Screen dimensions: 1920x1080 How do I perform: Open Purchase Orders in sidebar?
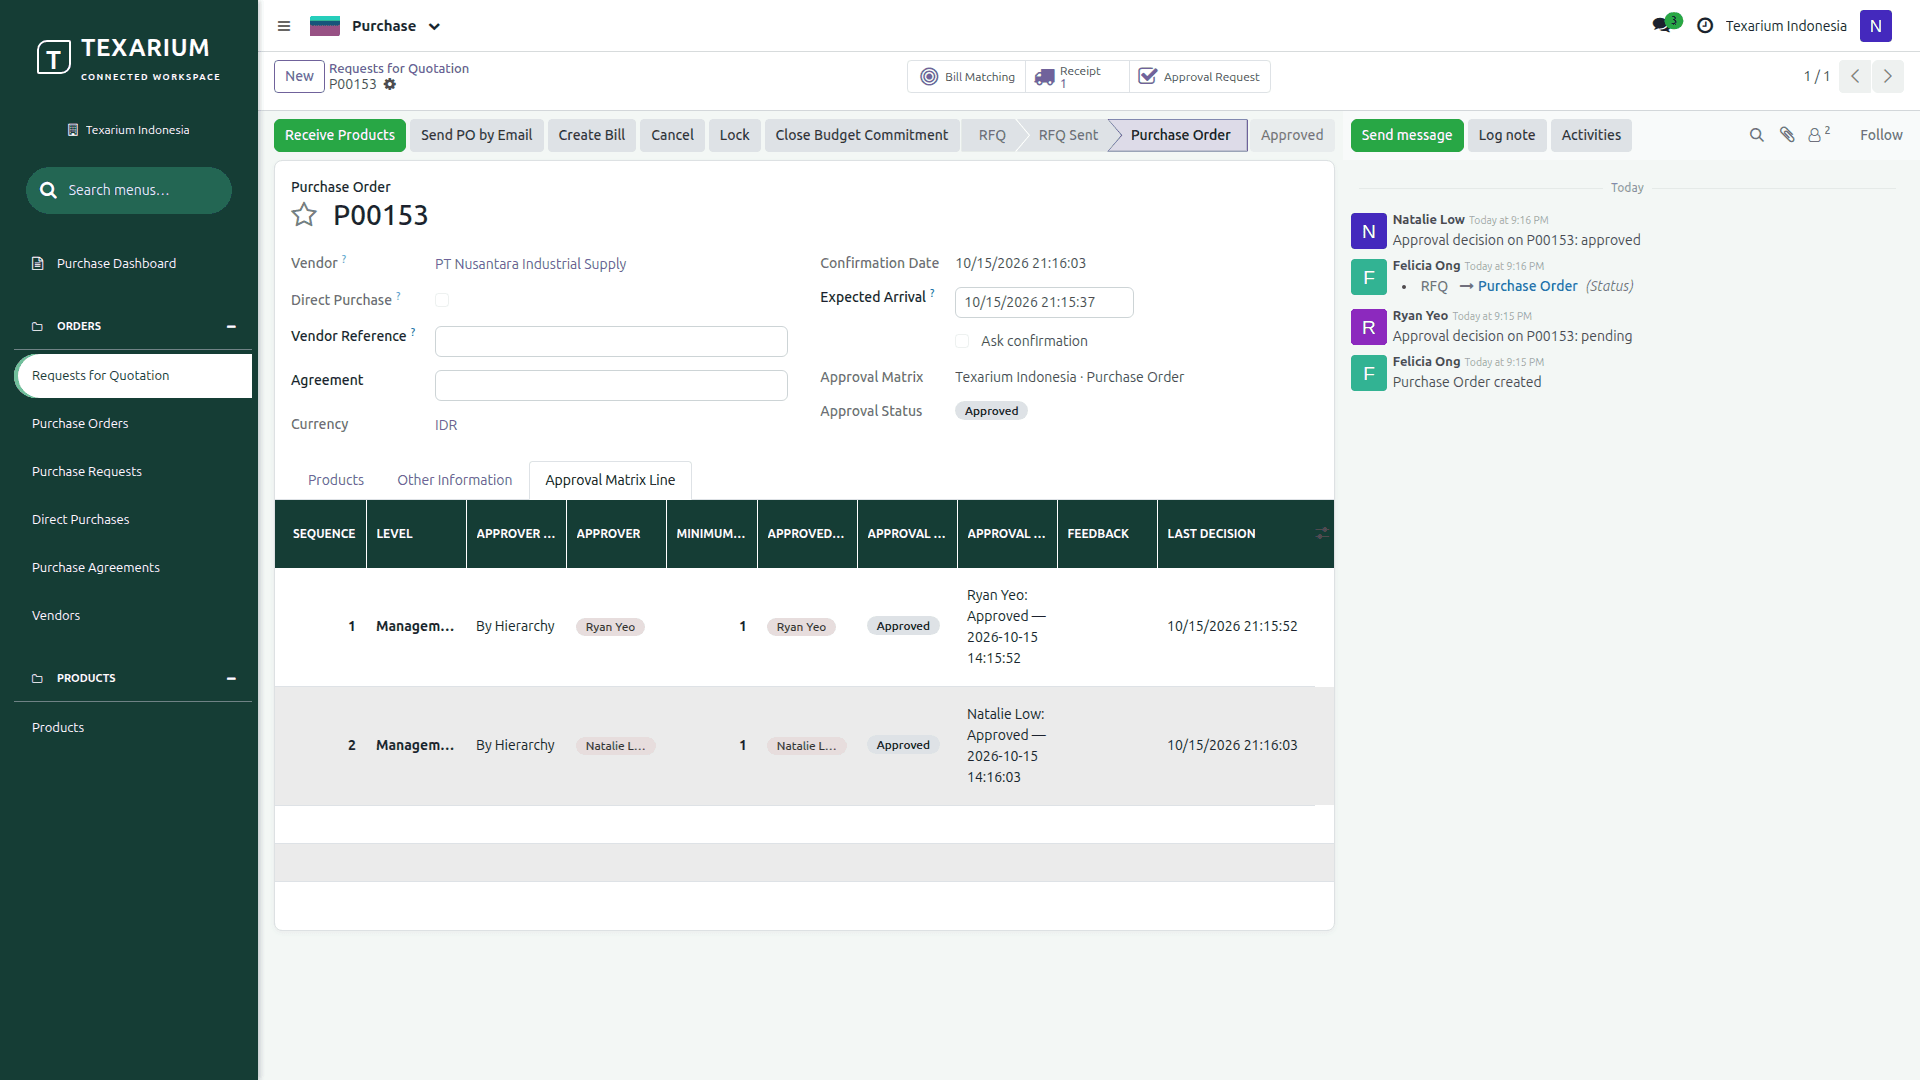[x=80, y=424]
